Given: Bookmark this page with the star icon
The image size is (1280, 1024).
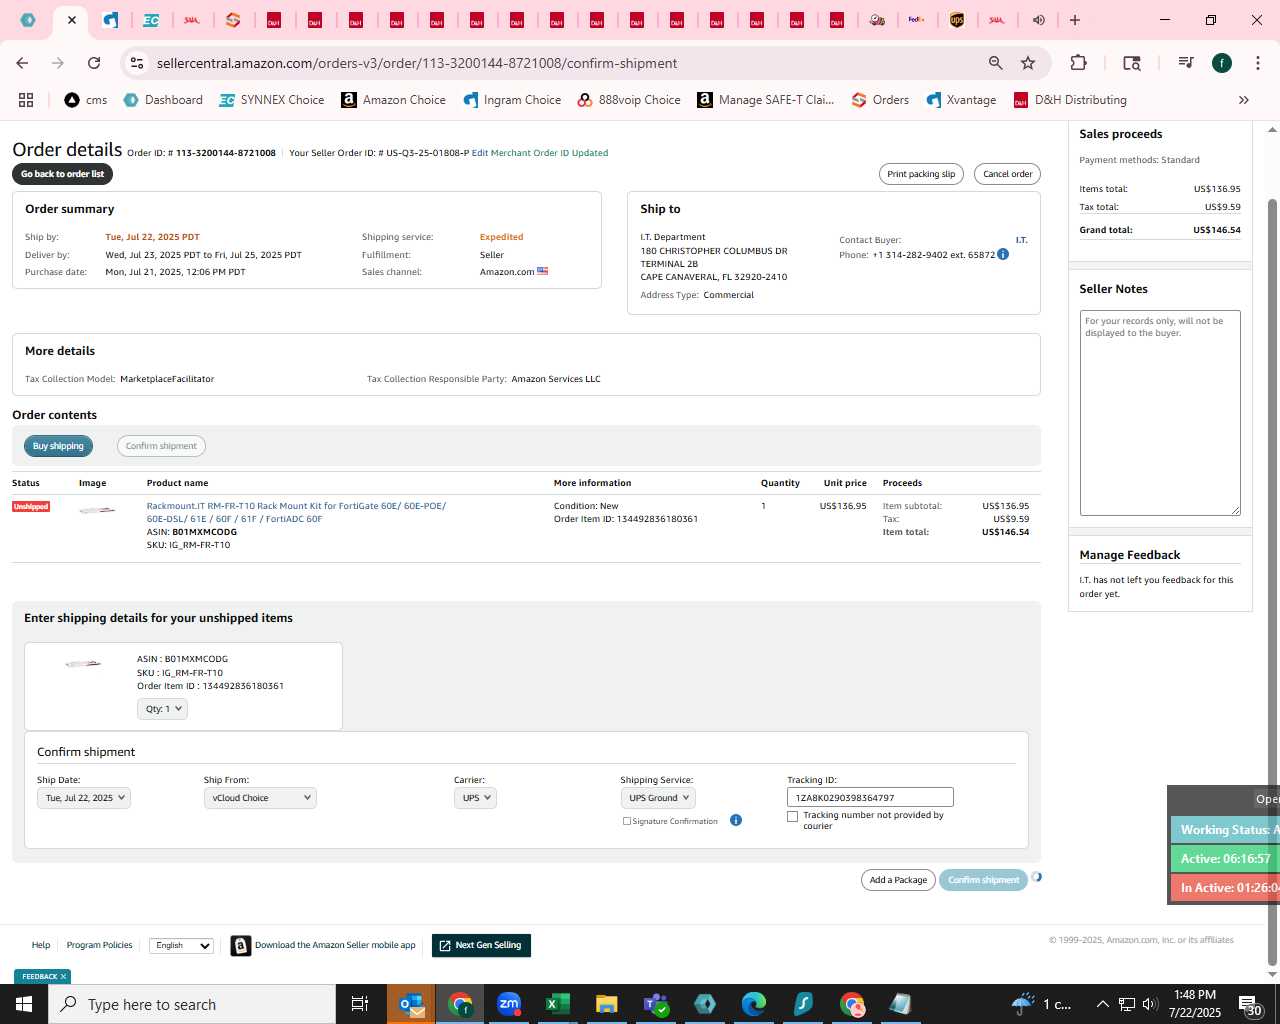Looking at the screenshot, I should (x=1028, y=63).
